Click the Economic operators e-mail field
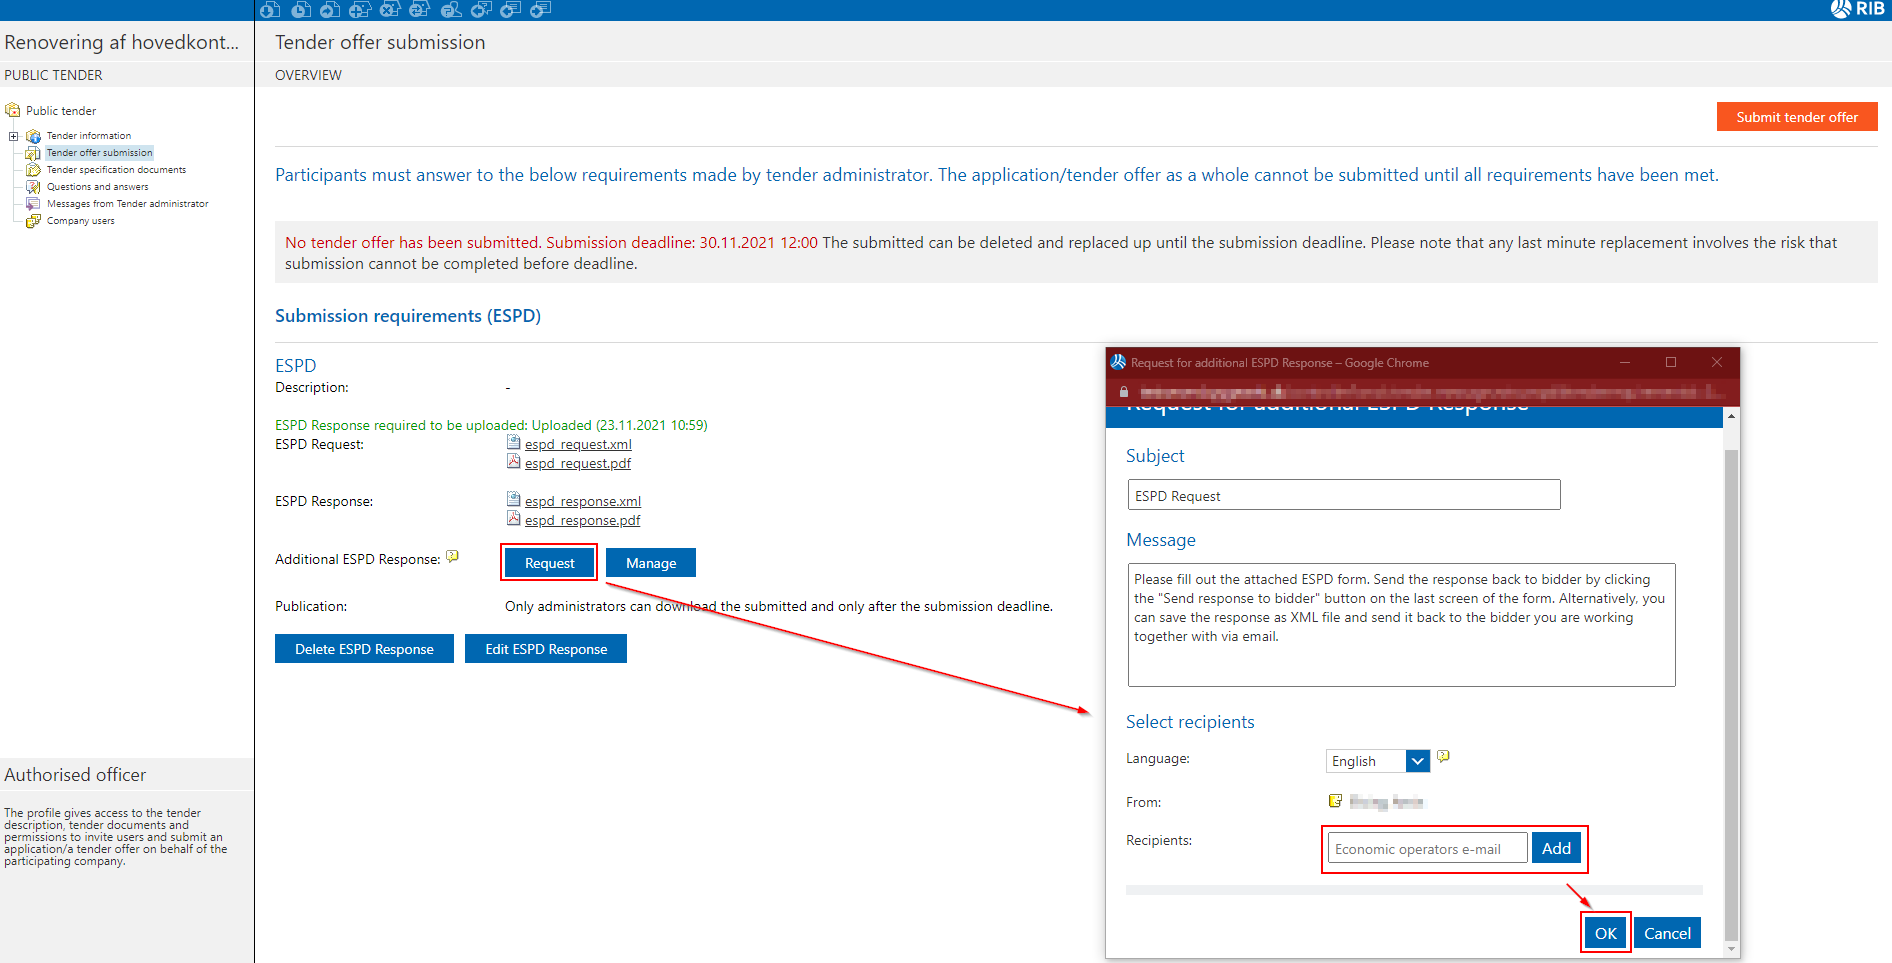1892x963 pixels. coord(1426,849)
